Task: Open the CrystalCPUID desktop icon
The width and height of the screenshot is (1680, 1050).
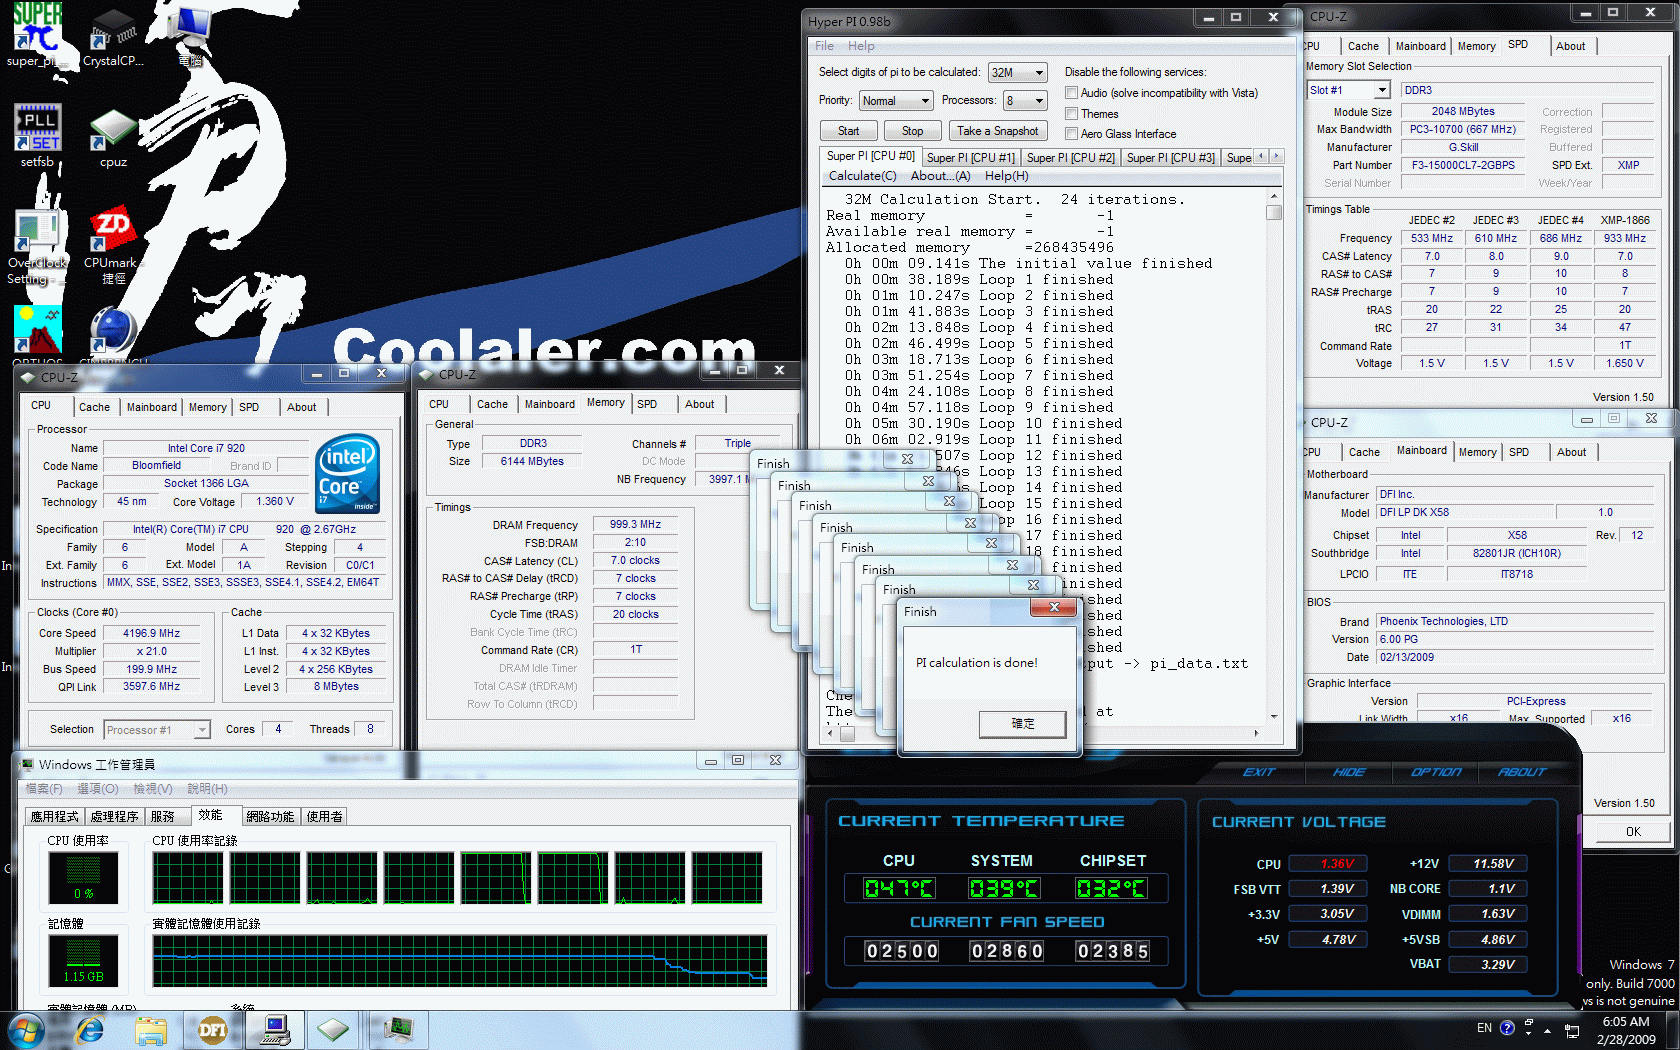Action: [113, 38]
